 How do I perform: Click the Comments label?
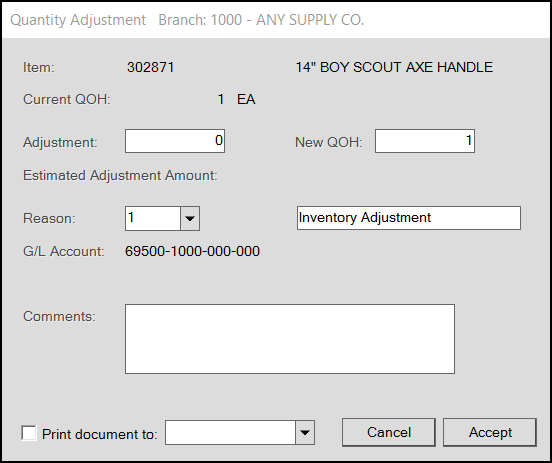pos(59,316)
